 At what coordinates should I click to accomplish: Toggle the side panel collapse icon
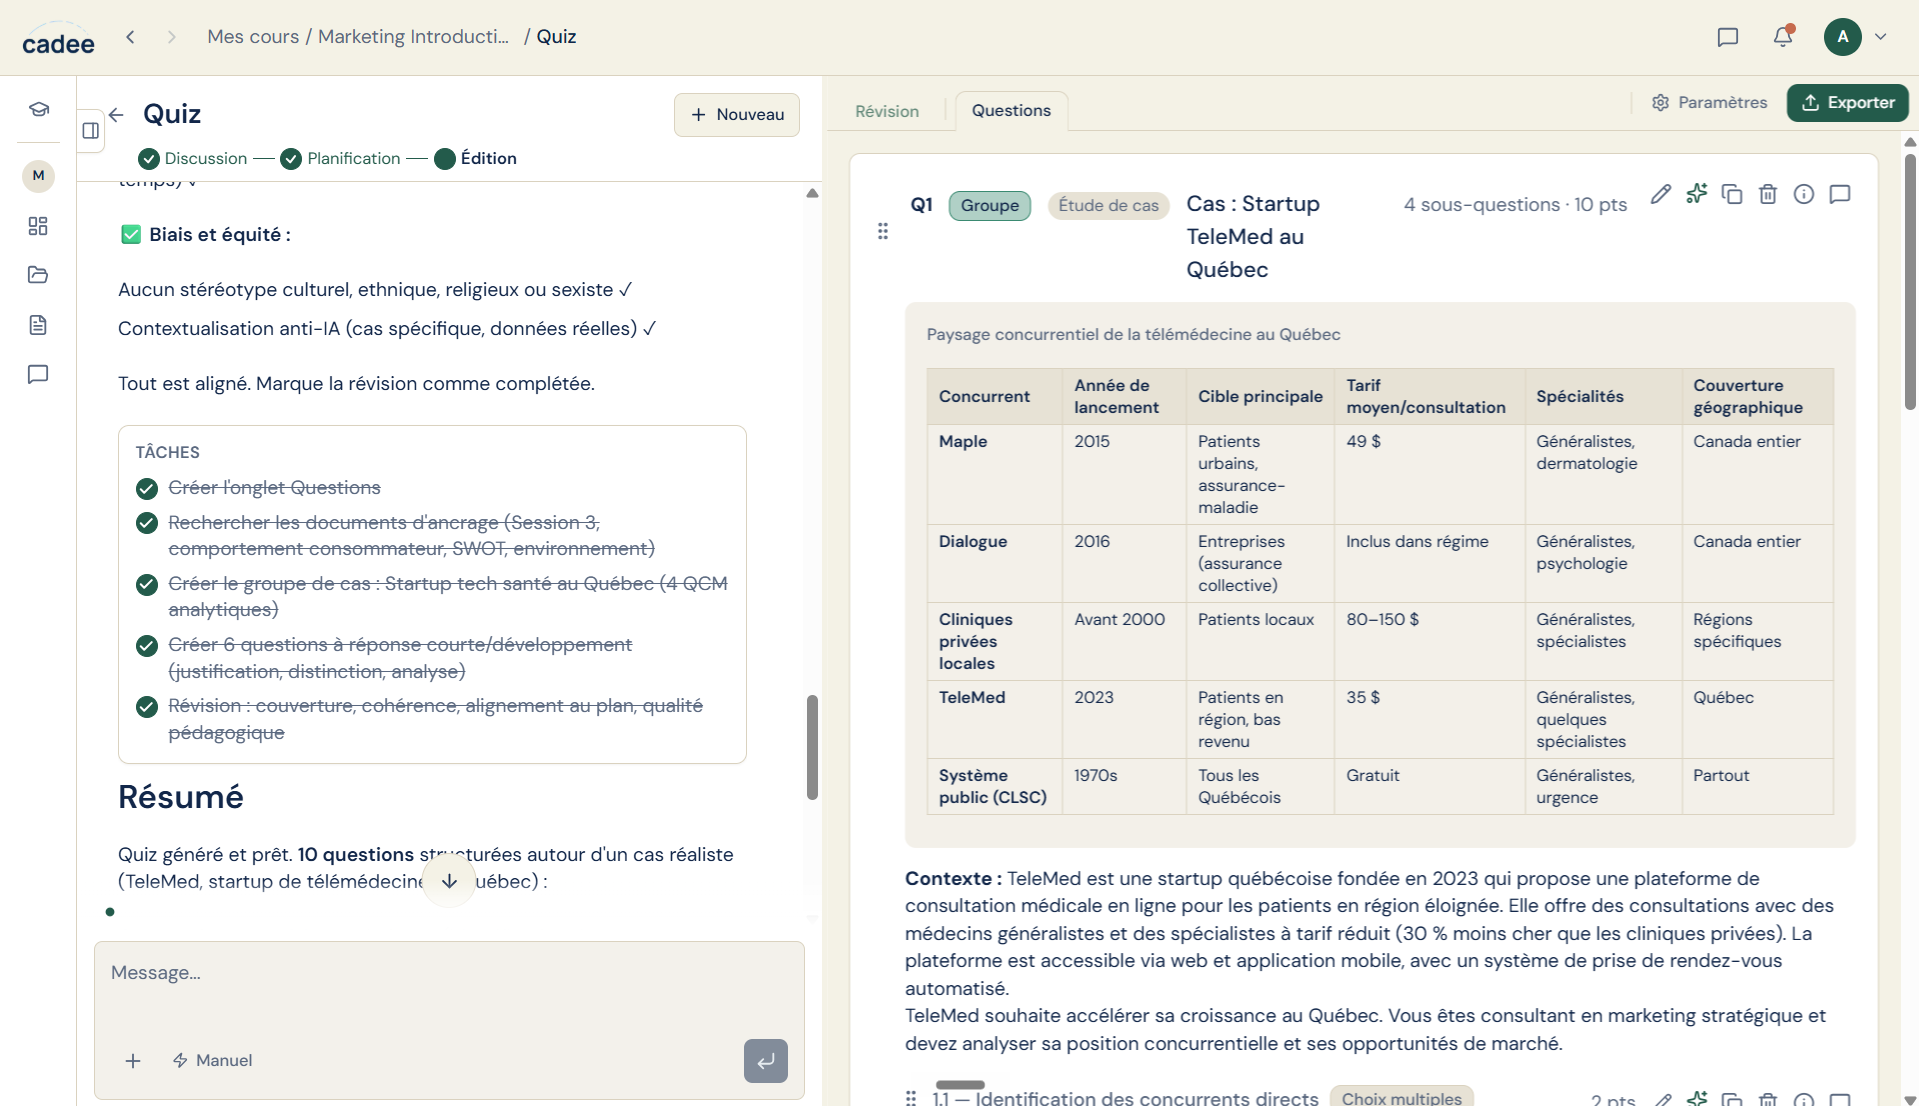91,130
